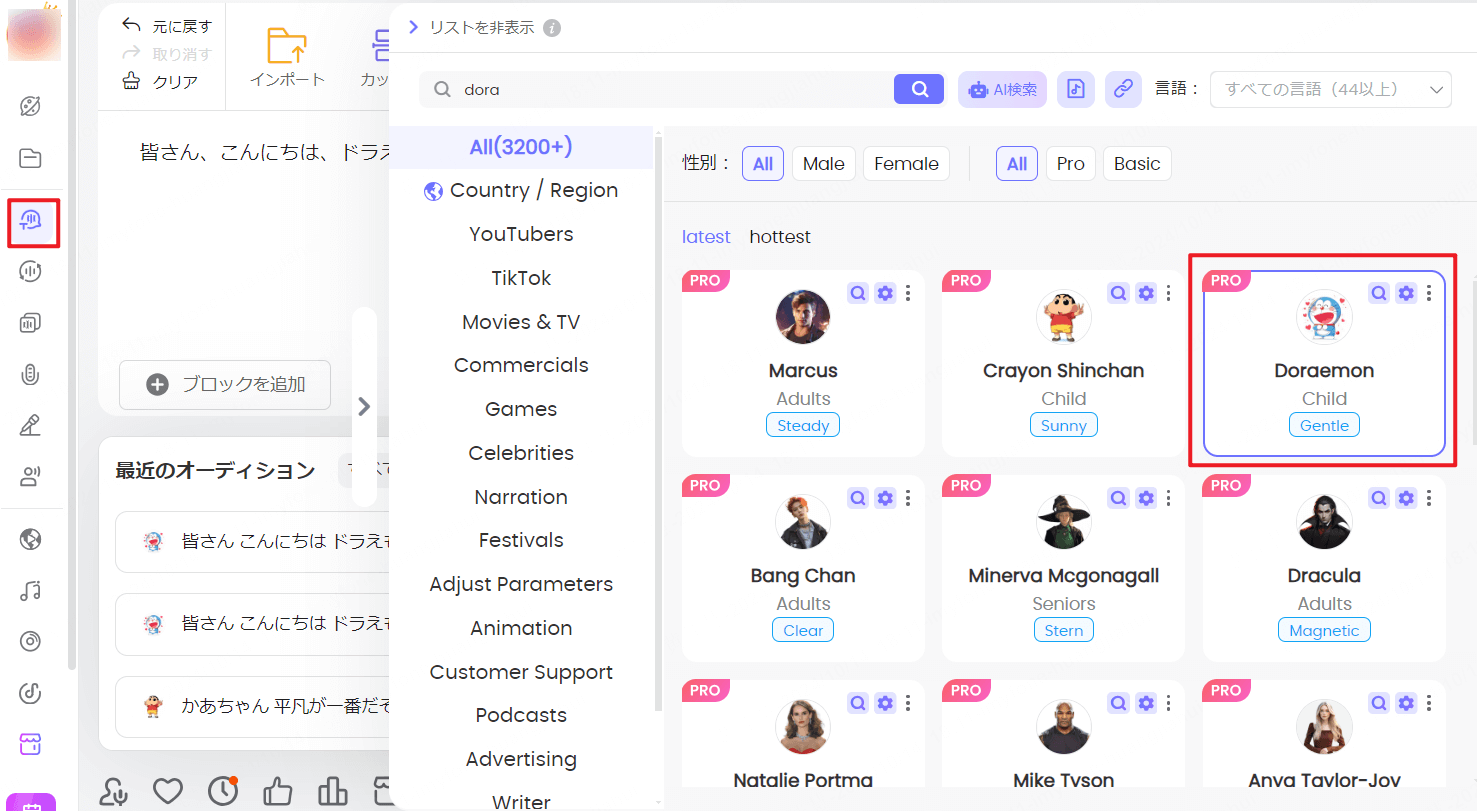The image size is (1477, 811).
Task: Select the gender All filter
Action: point(763,164)
